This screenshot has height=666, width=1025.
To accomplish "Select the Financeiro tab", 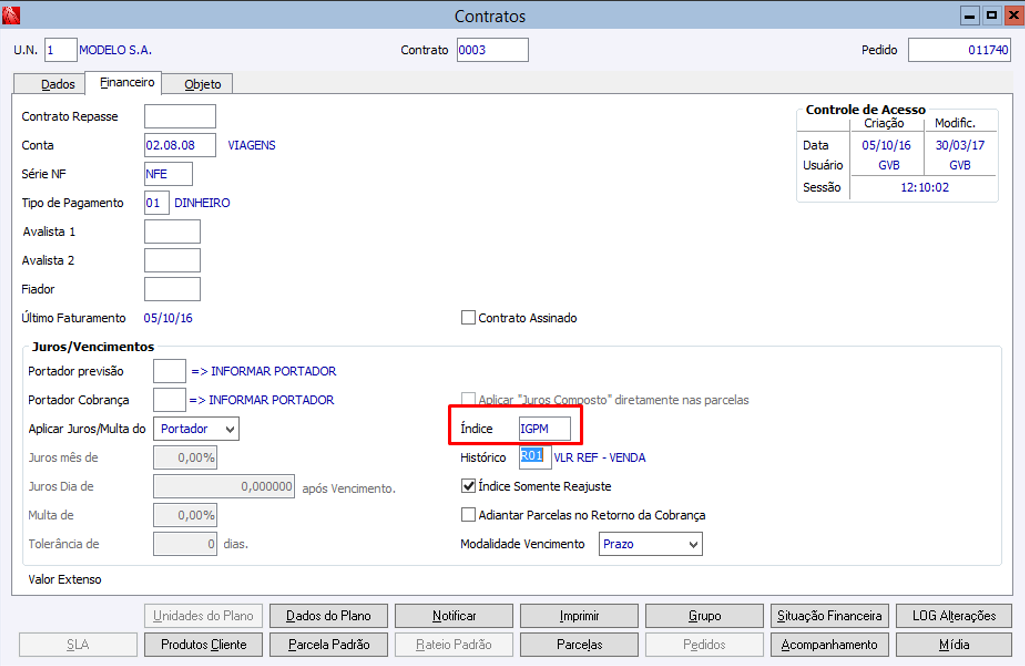I will [124, 83].
